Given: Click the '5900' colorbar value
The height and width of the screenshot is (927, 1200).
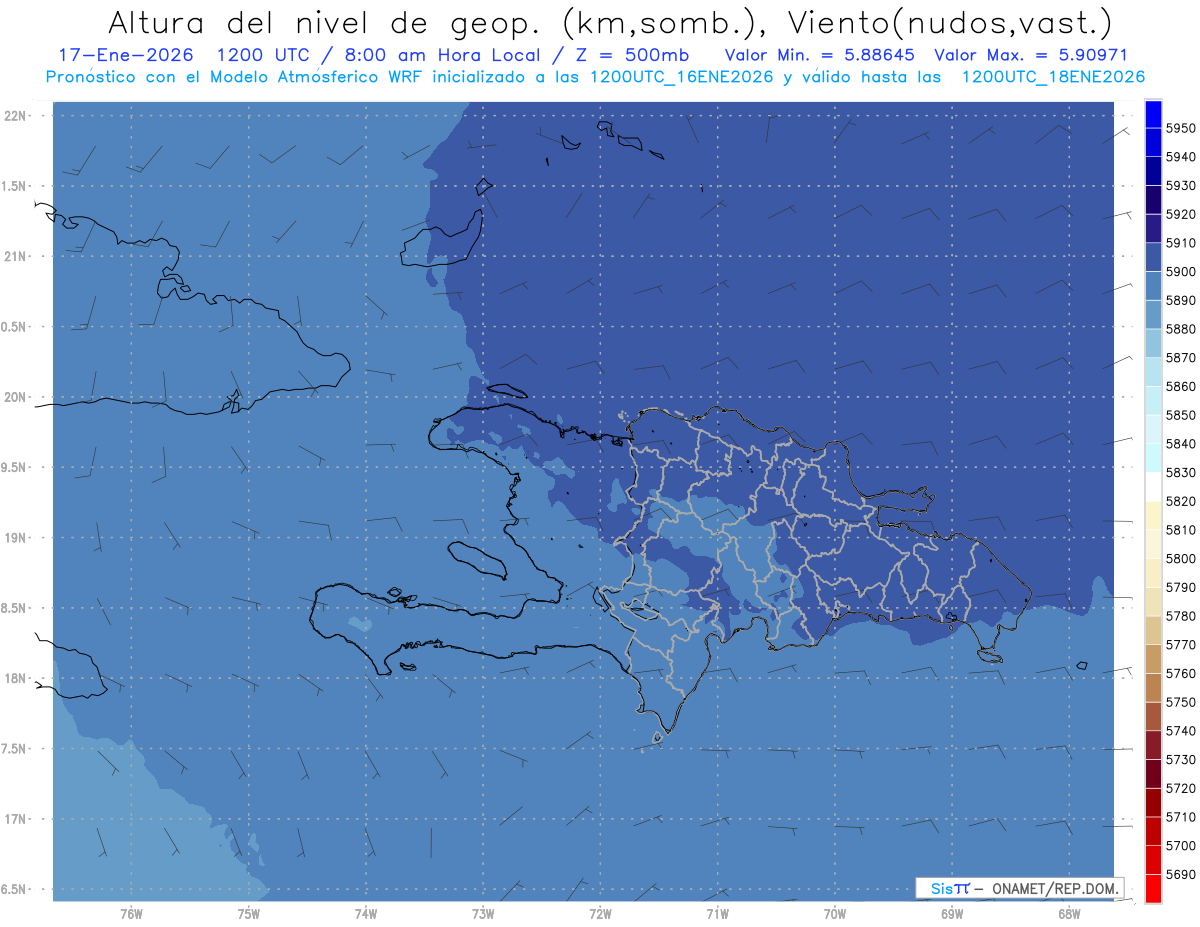Looking at the screenshot, I should click(1180, 272).
